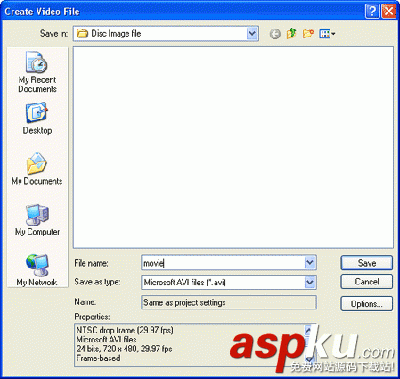Expand the Save in folder dropdown
Viewport: 400px width, 379px height.
tap(252, 33)
